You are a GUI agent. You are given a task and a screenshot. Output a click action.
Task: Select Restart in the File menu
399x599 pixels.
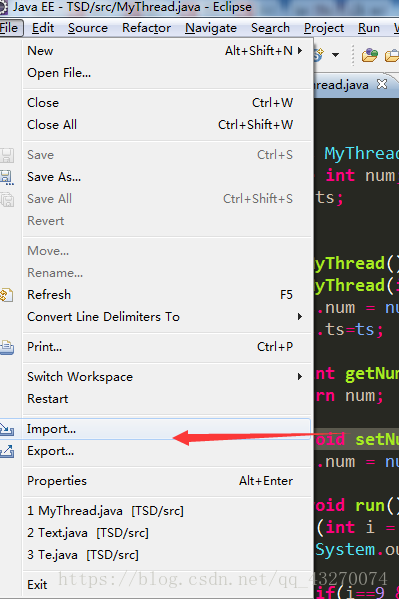point(167,399)
